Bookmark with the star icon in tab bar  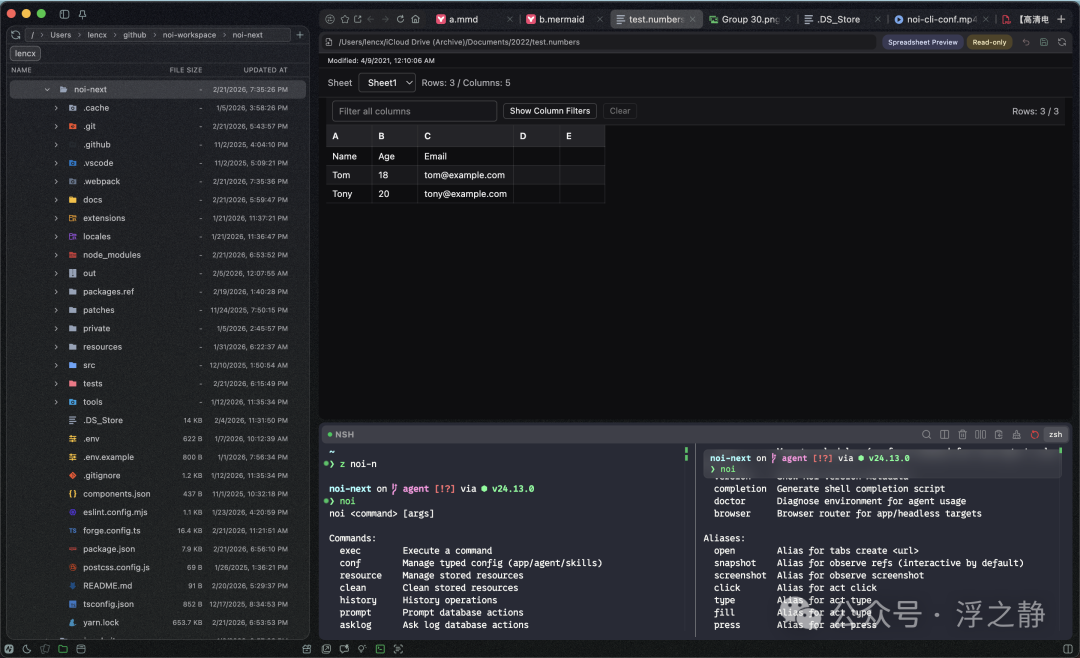pyautogui.click(x=344, y=19)
